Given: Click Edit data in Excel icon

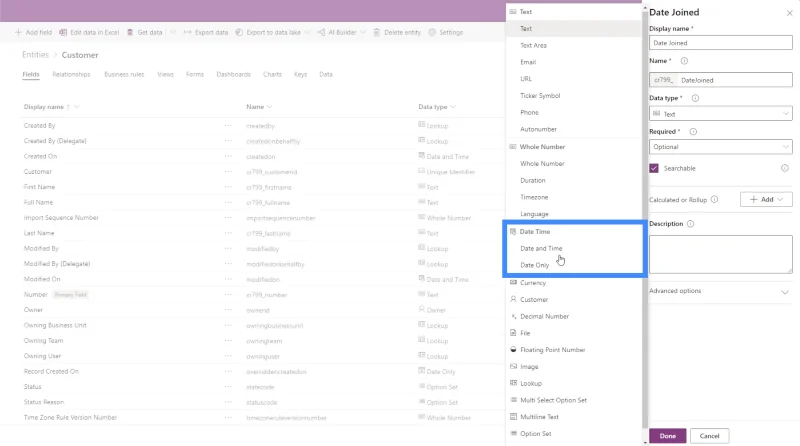Looking at the screenshot, I should point(63,32).
